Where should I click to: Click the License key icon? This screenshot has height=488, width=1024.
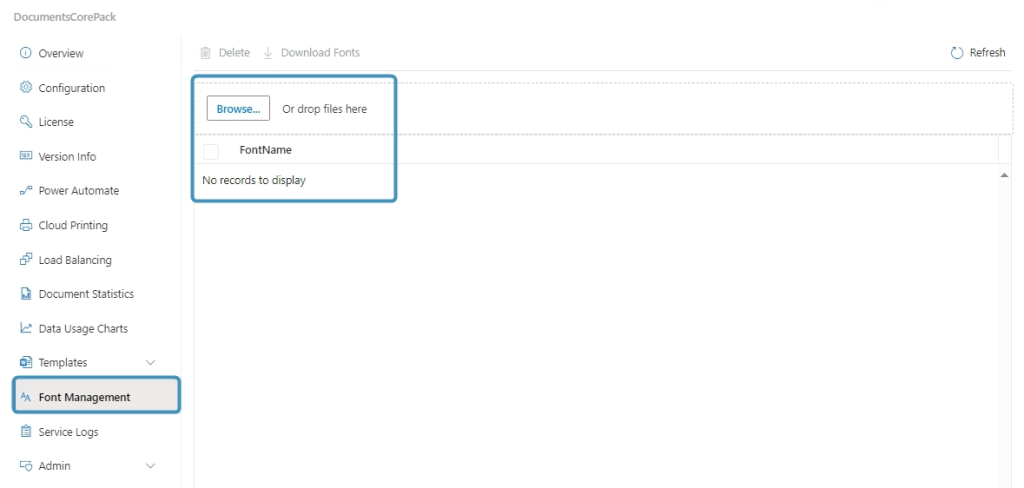point(25,122)
